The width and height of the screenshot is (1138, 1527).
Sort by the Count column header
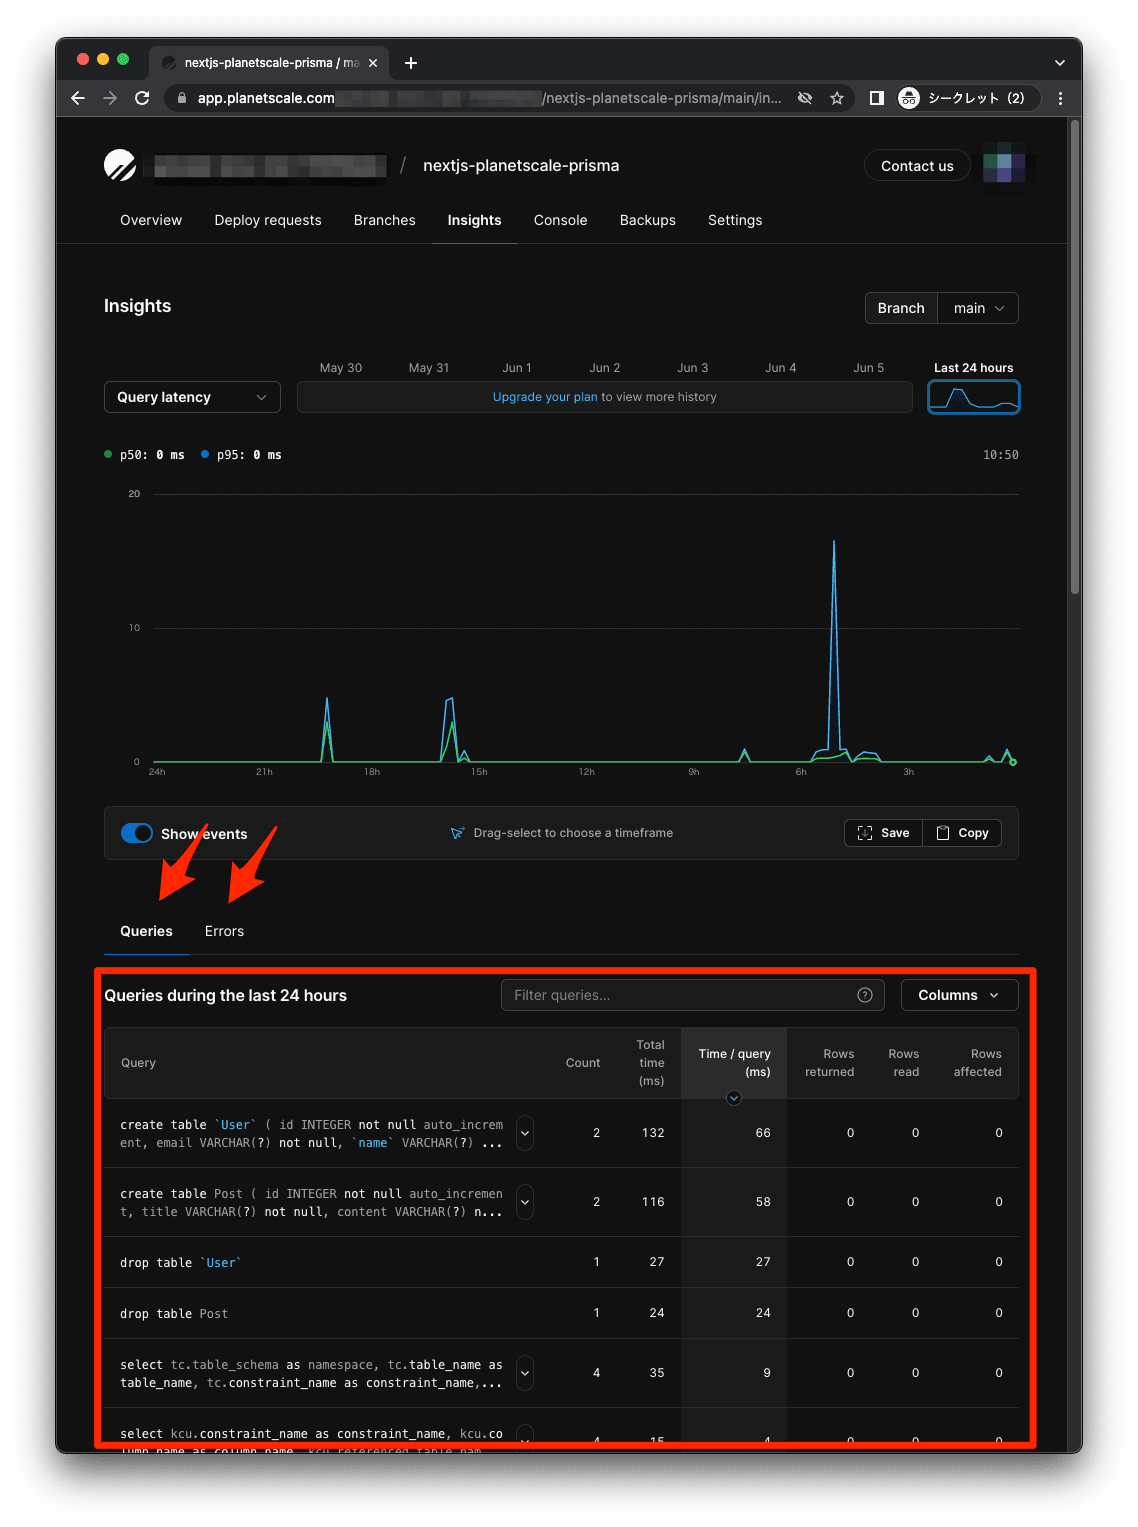(x=583, y=1063)
